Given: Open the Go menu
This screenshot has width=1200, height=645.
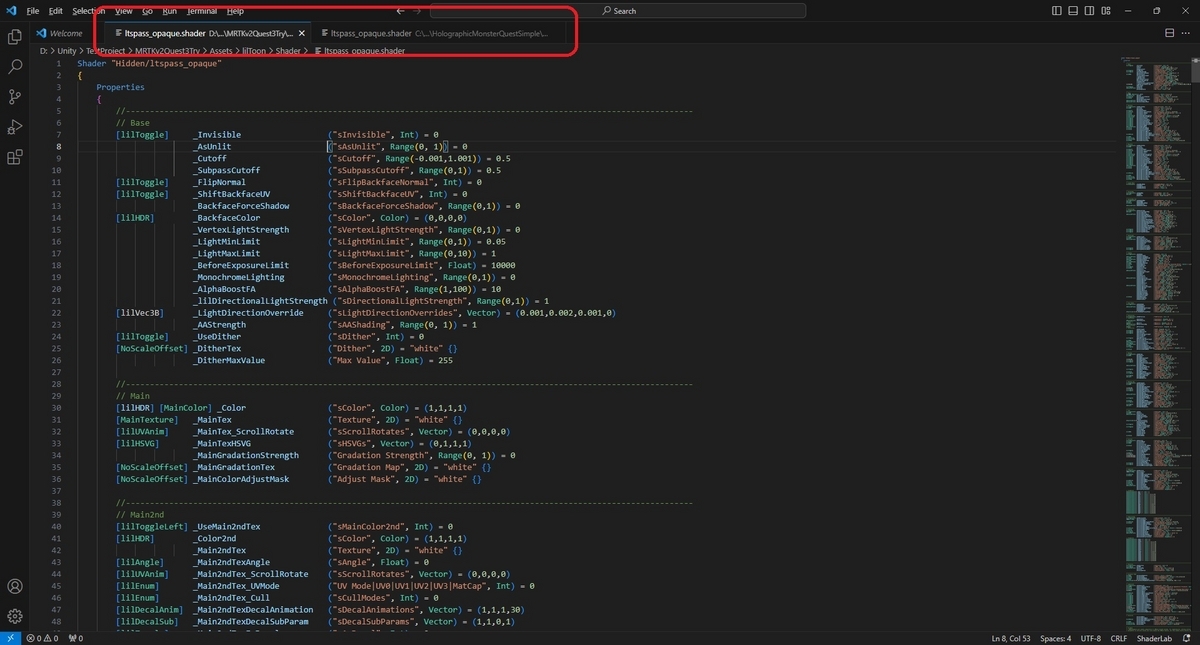Looking at the screenshot, I should point(147,11).
